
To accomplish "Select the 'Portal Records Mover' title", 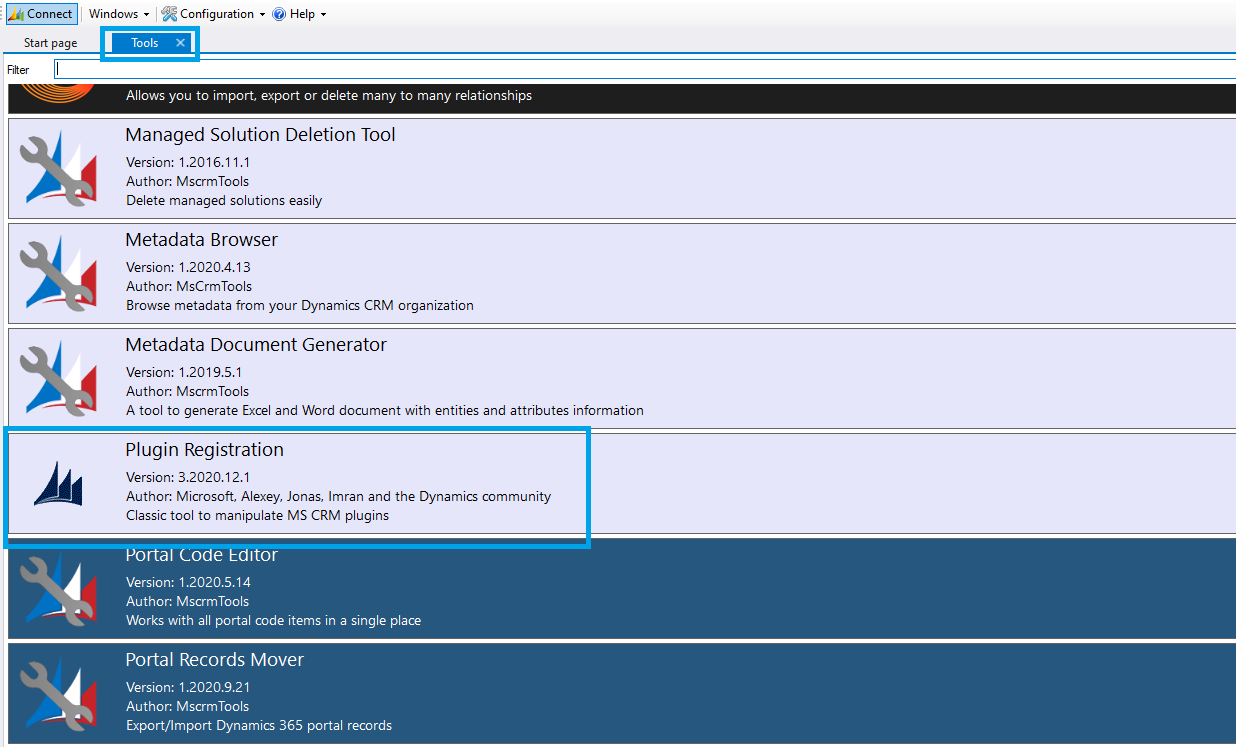I will 214,660.
